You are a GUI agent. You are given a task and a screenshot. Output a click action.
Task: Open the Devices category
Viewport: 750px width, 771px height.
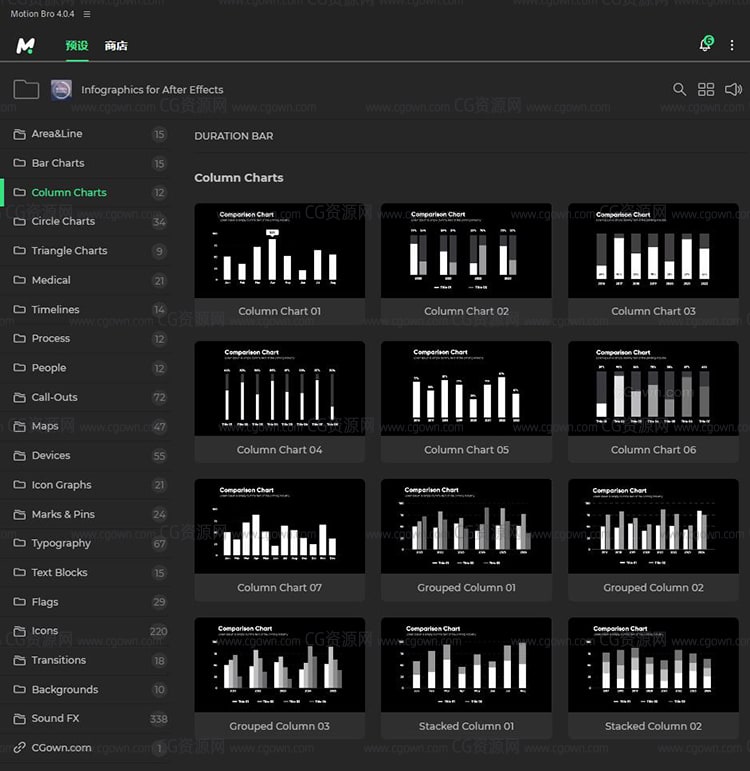click(85, 455)
